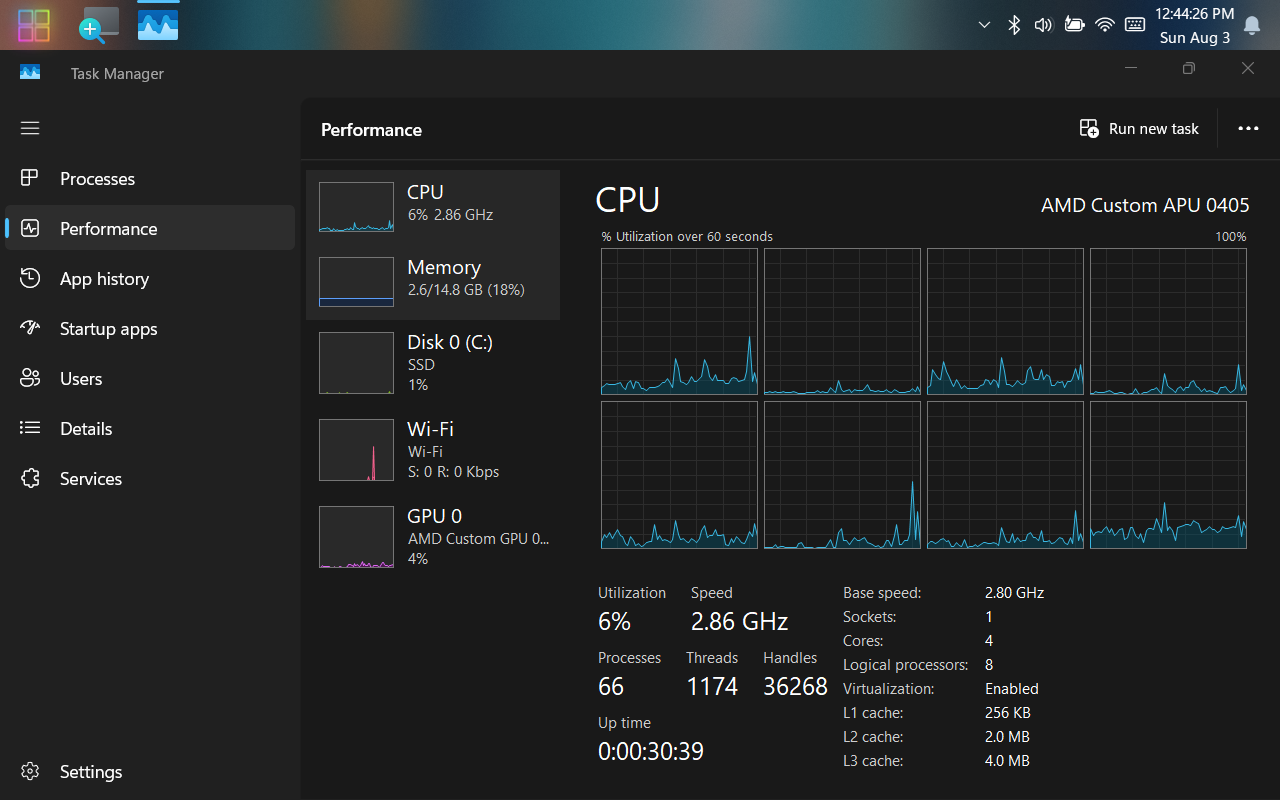Open the notifications bell icon
Viewport: 1280px width, 800px height.
pyautogui.click(x=1251, y=26)
